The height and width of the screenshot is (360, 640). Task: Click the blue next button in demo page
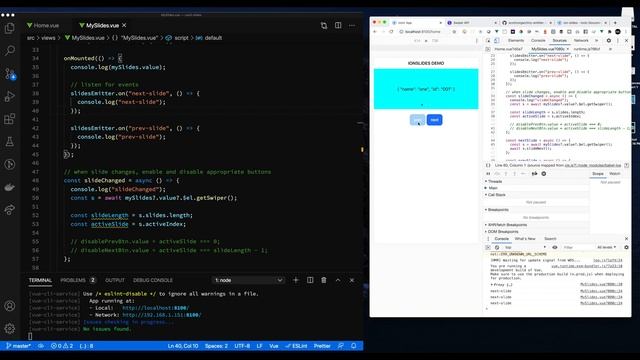434,120
